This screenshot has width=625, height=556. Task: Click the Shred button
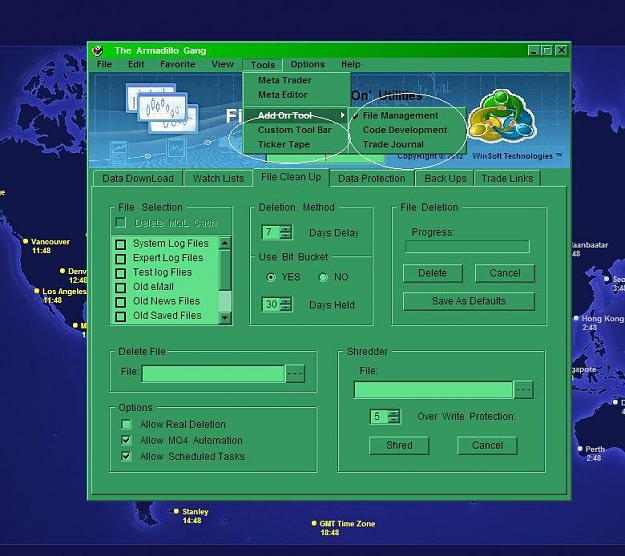[x=399, y=445]
